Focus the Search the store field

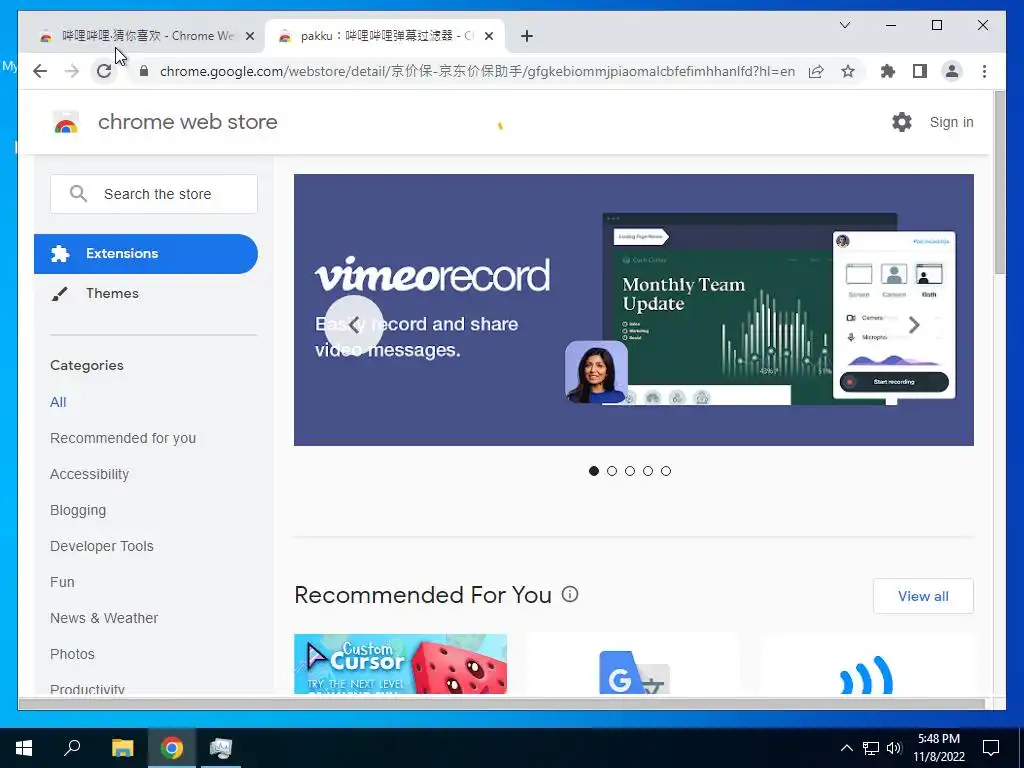pyautogui.click(x=154, y=194)
